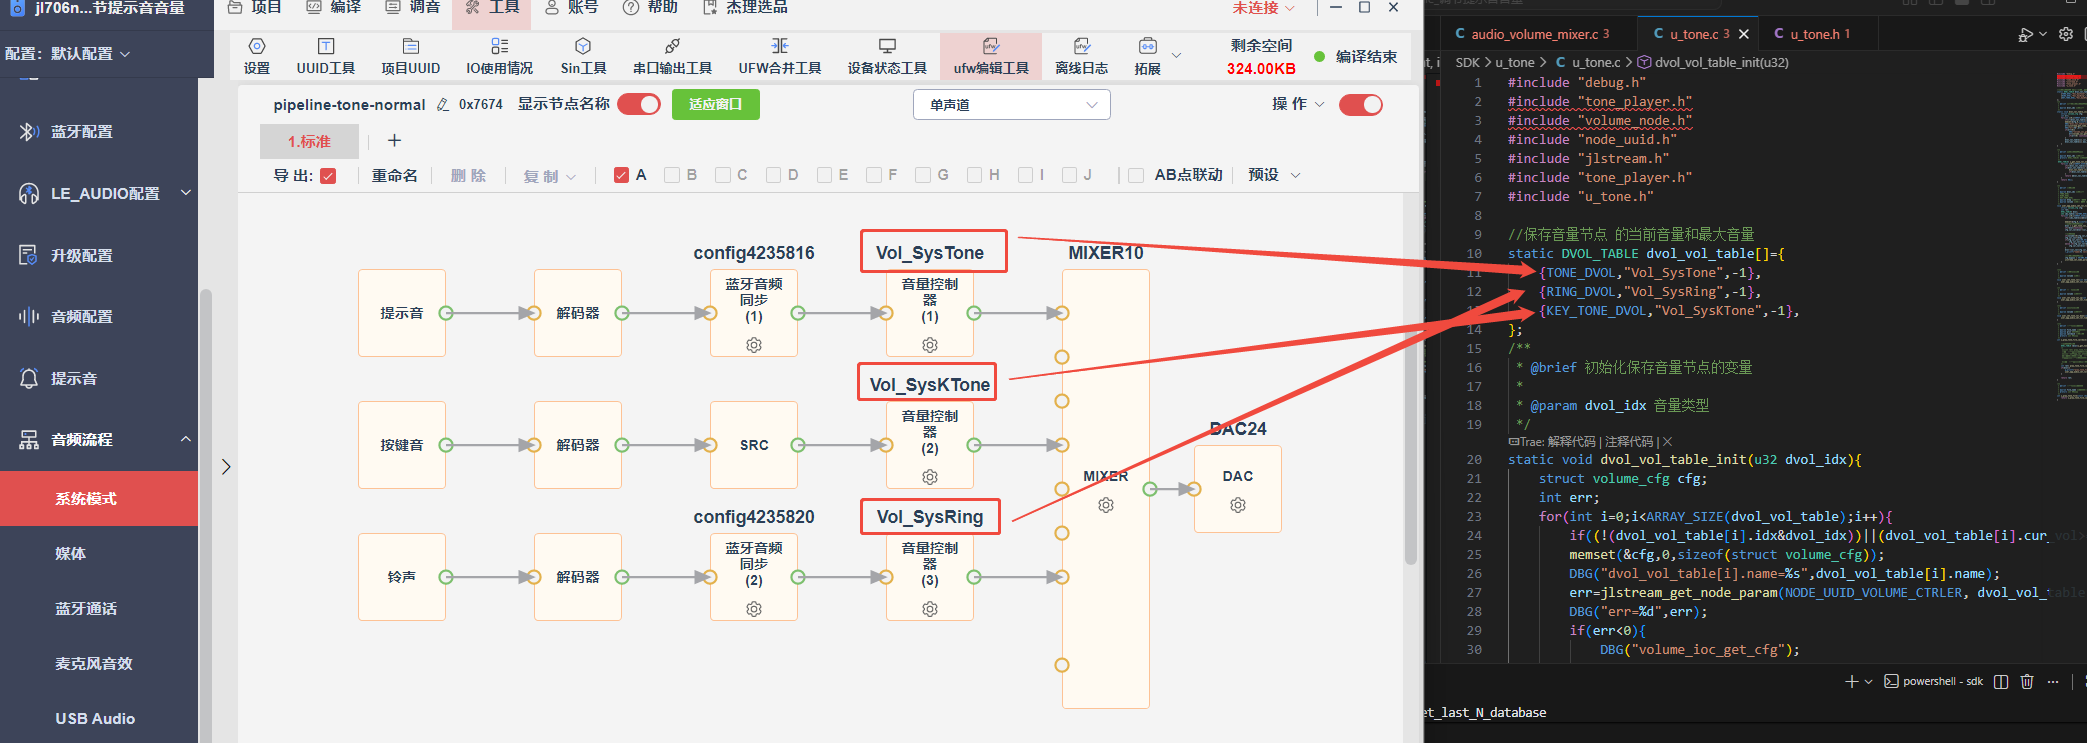This screenshot has height=743, width=2087.
Task: Check the B point checkbox
Action: coord(672,175)
